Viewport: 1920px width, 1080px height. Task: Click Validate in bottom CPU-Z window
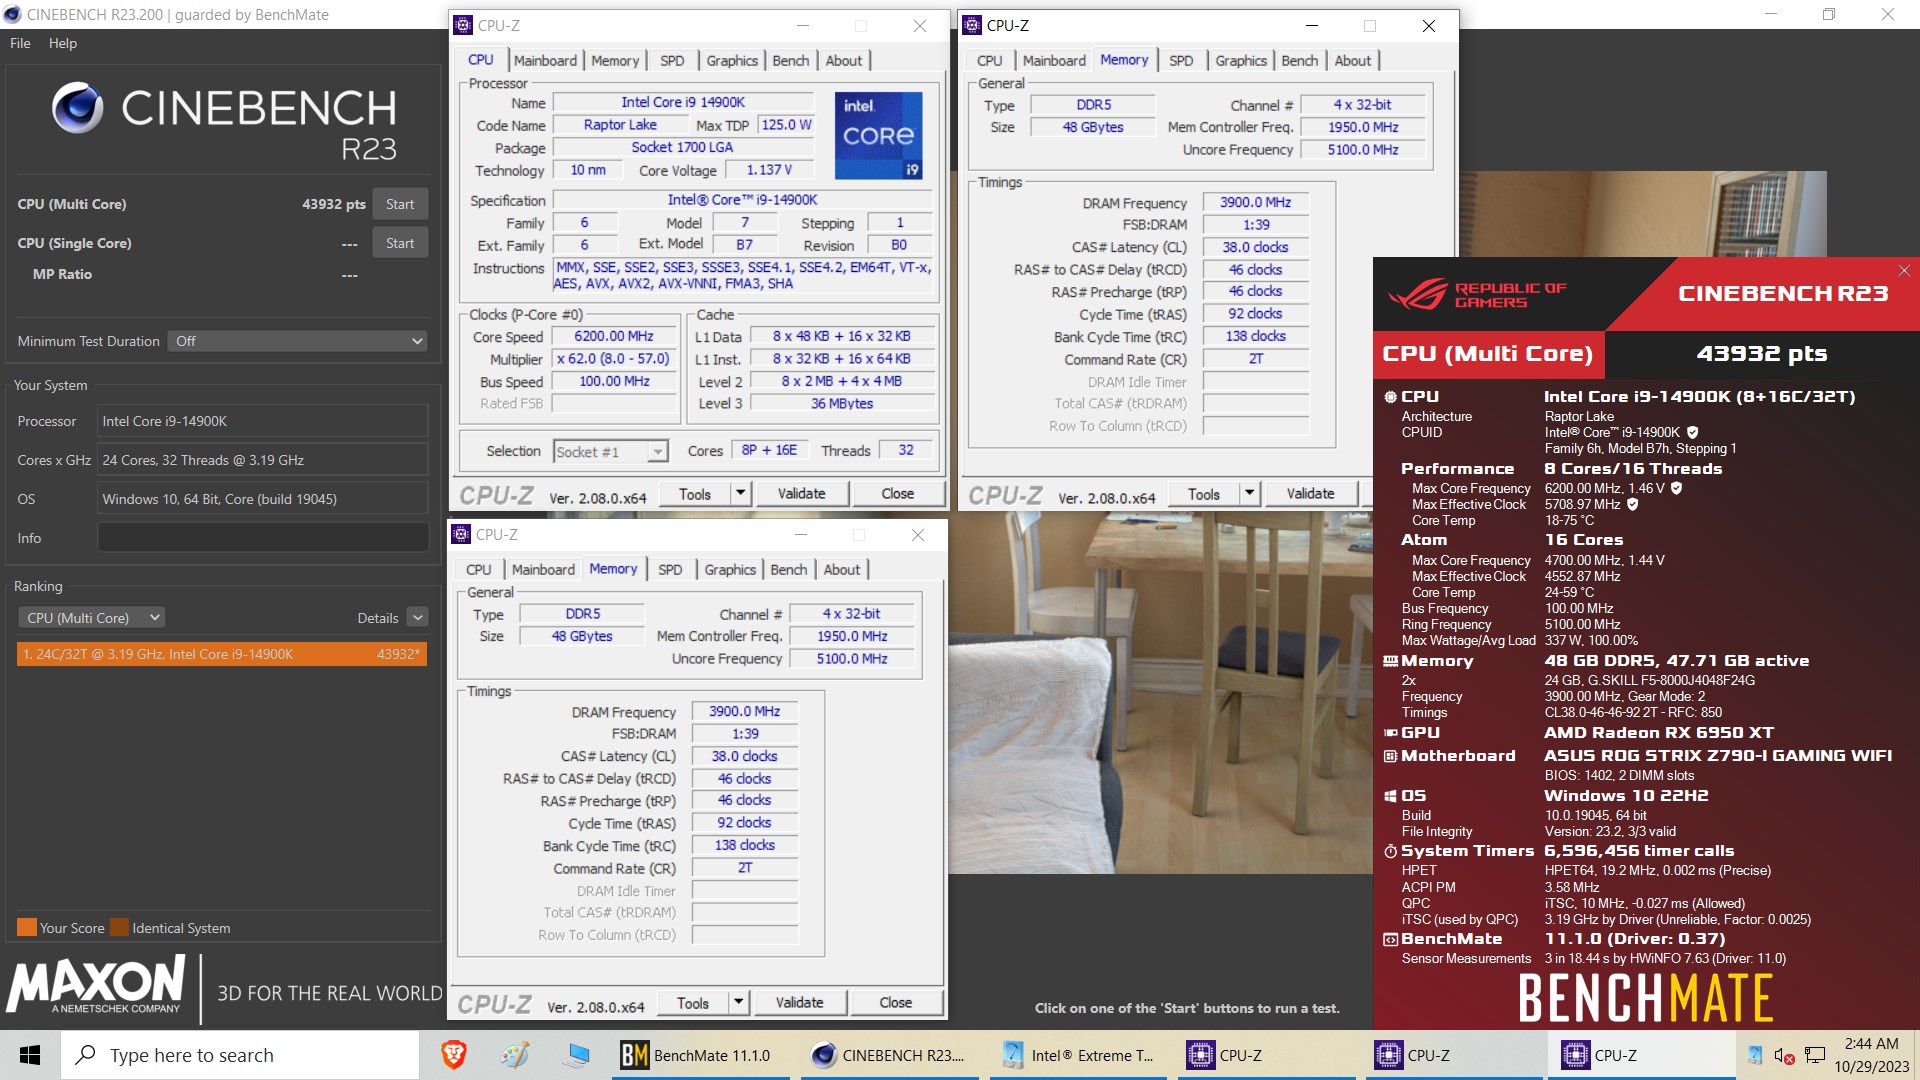pyautogui.click(x=800, y=1002)
